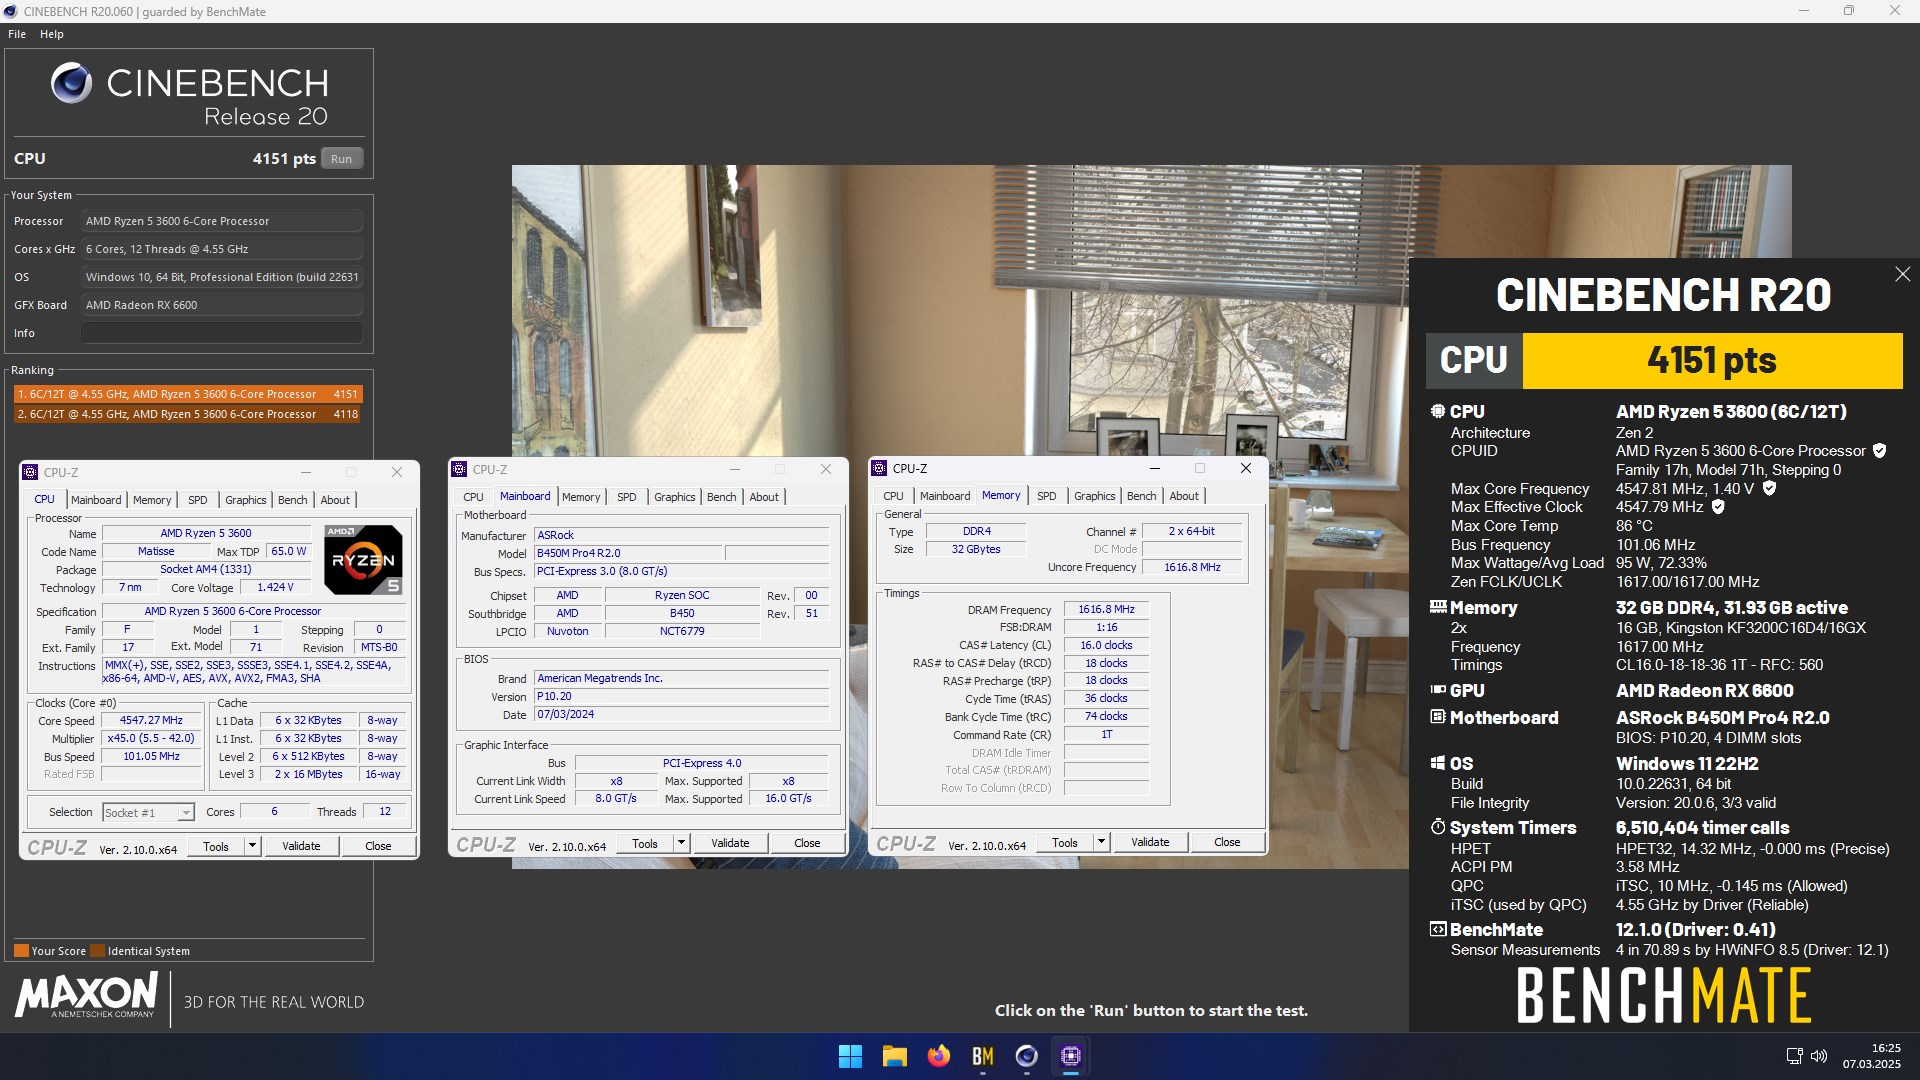Select Graphics tab in CPU-Z Mainboard window
This screenshot has width=1920, height=1080.
(675, 497)
